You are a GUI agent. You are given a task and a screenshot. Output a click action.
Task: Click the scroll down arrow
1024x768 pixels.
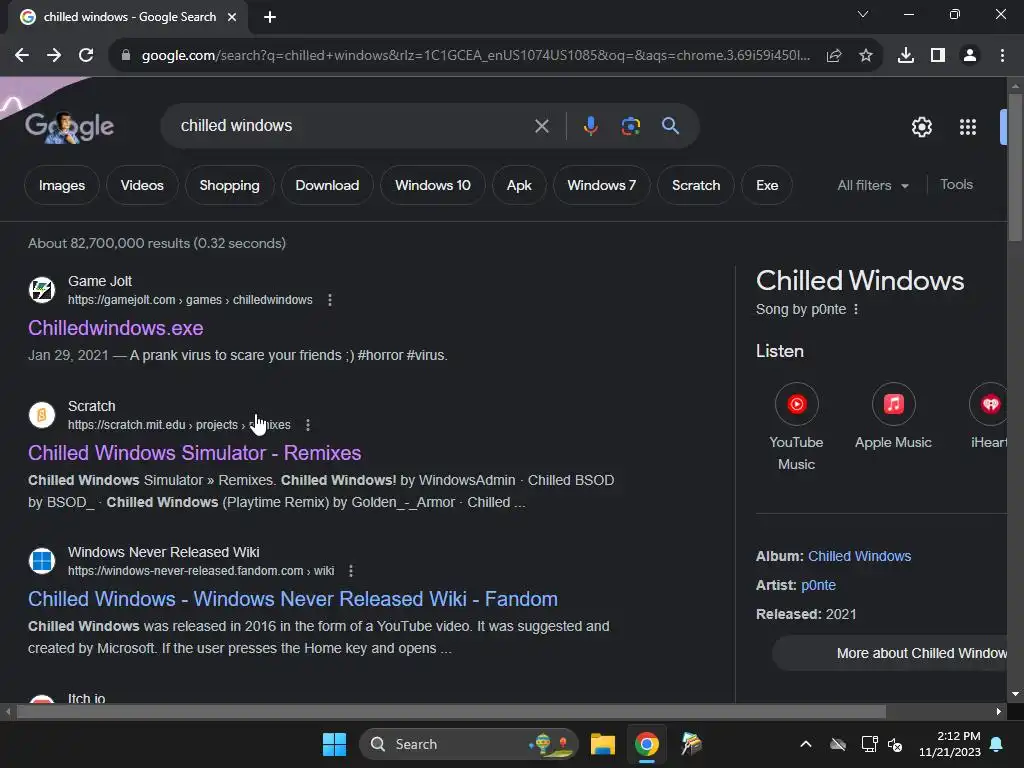pos(1016,694)
